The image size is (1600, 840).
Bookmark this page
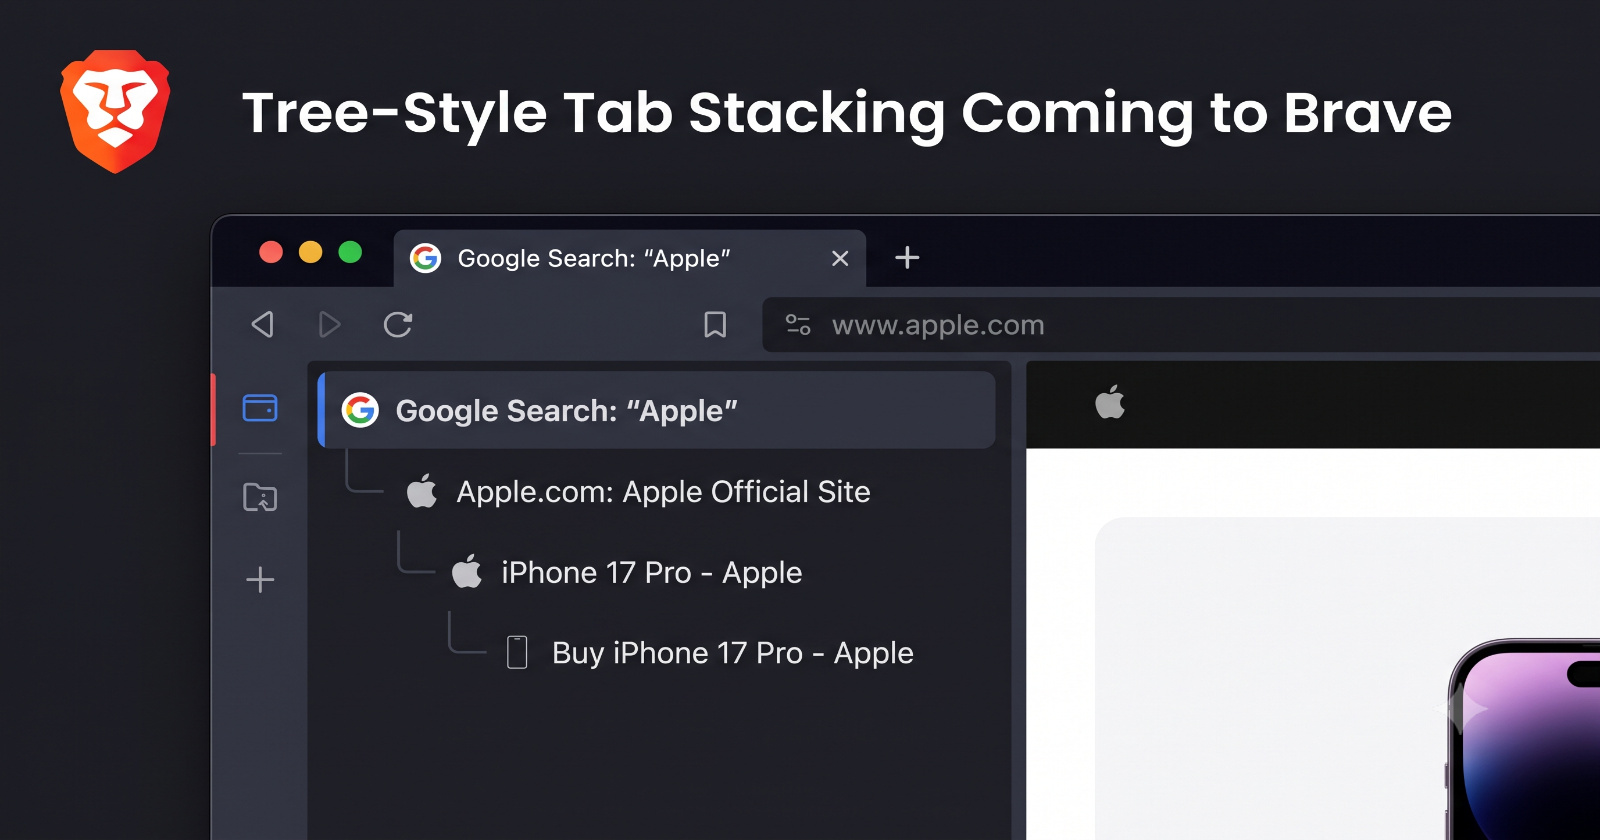715,324
